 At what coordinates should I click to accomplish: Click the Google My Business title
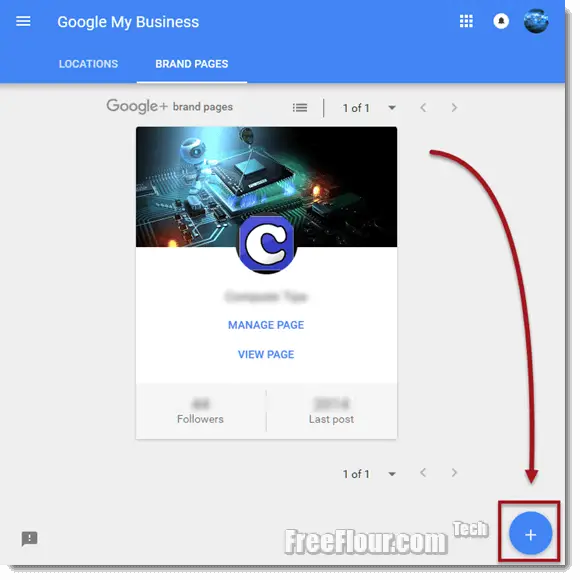tap(128, 22)
